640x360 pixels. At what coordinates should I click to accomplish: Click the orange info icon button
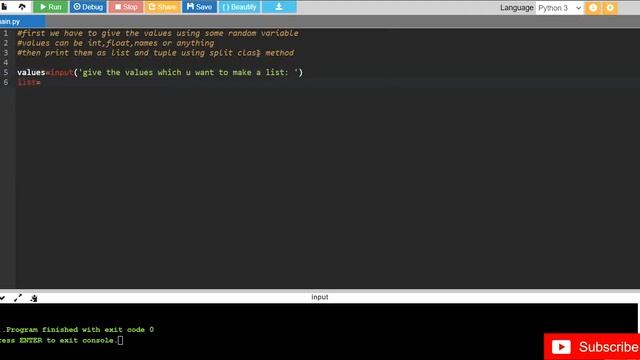(593, 8)
